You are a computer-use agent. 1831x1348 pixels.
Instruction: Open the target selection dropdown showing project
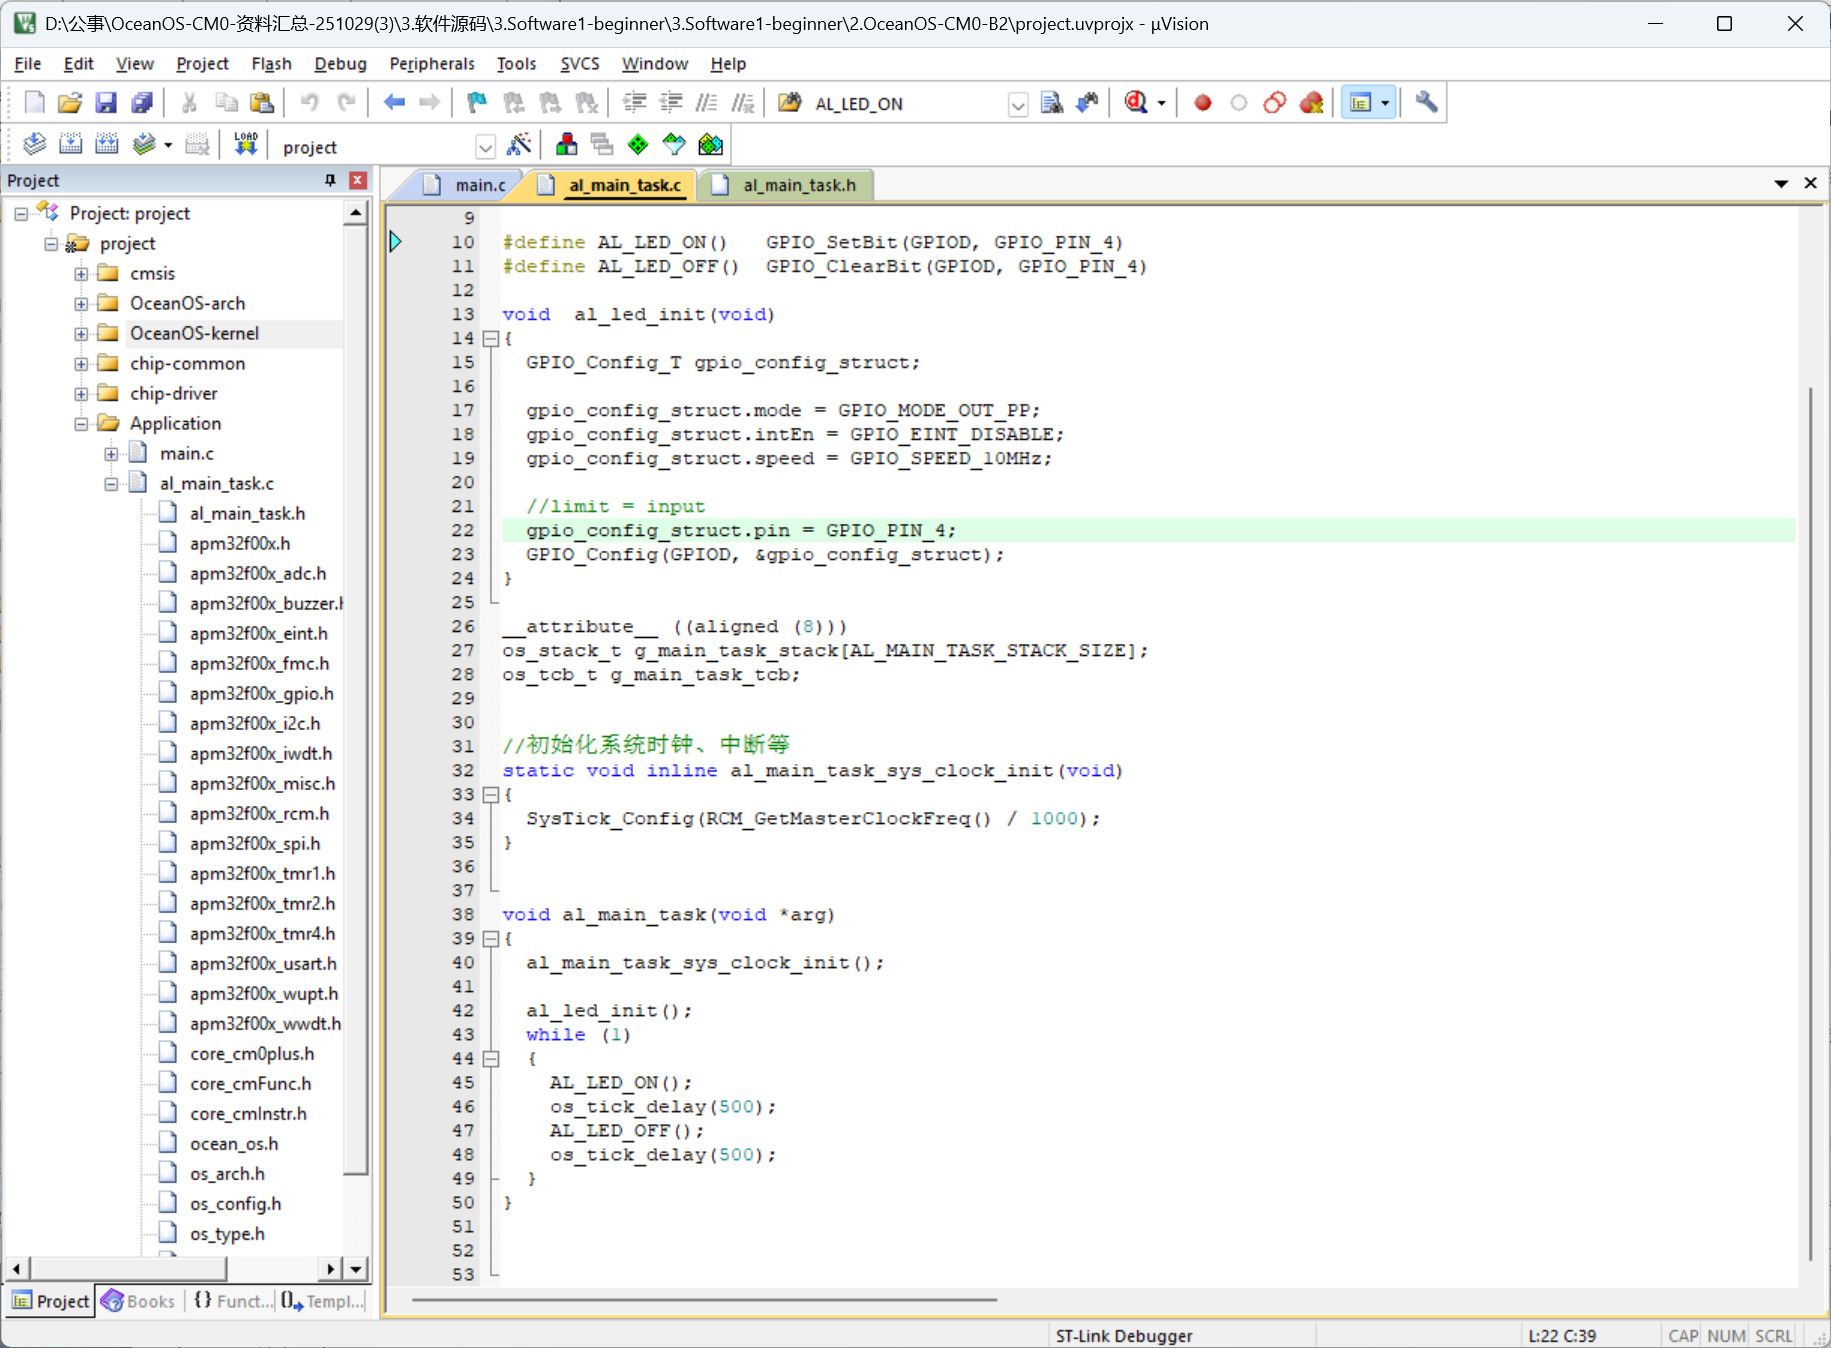coord(485,147)
